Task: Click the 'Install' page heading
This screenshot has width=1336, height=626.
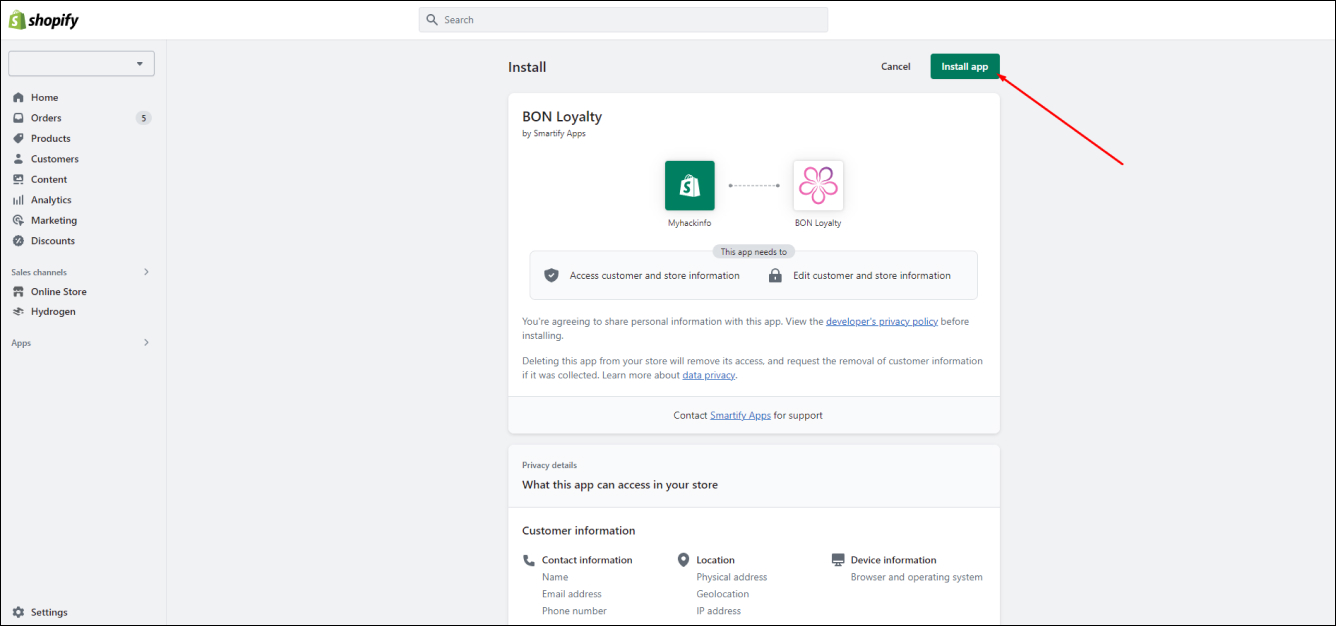Action: pos(527,68)
